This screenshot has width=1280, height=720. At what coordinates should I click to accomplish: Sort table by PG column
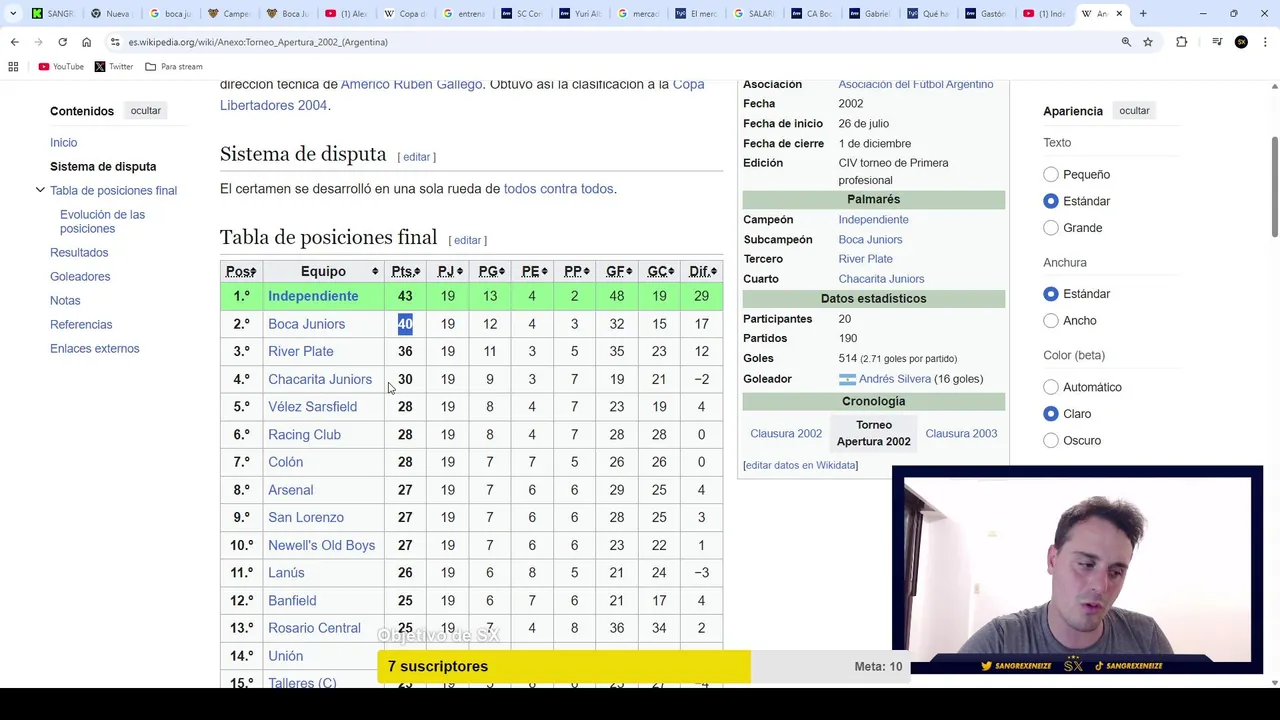(x=490, y=271)
